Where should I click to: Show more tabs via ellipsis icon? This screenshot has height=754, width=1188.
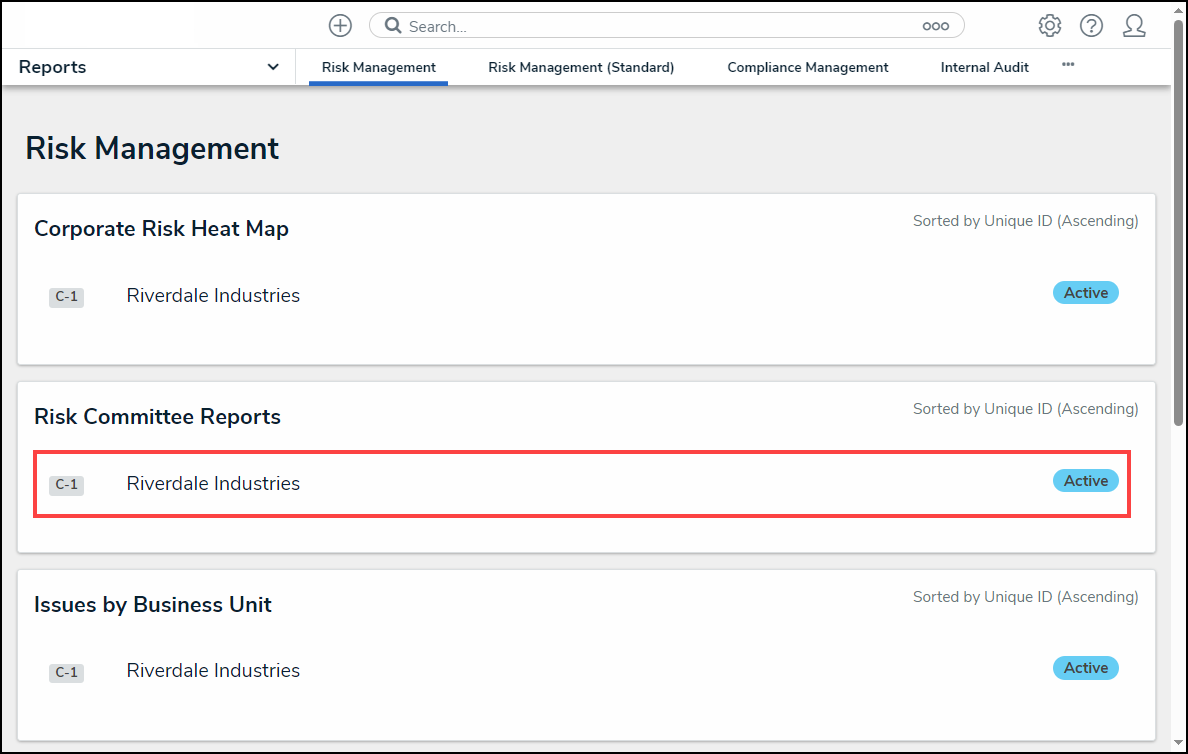pyautogui.click(x=1068, y=65)
